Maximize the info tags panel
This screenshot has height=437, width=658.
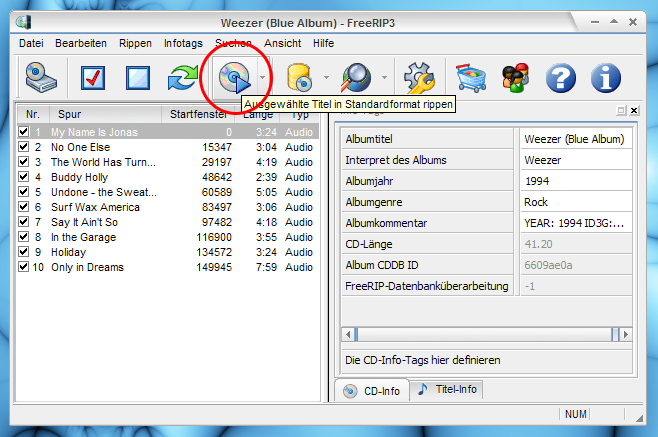(x=621, y=110)
